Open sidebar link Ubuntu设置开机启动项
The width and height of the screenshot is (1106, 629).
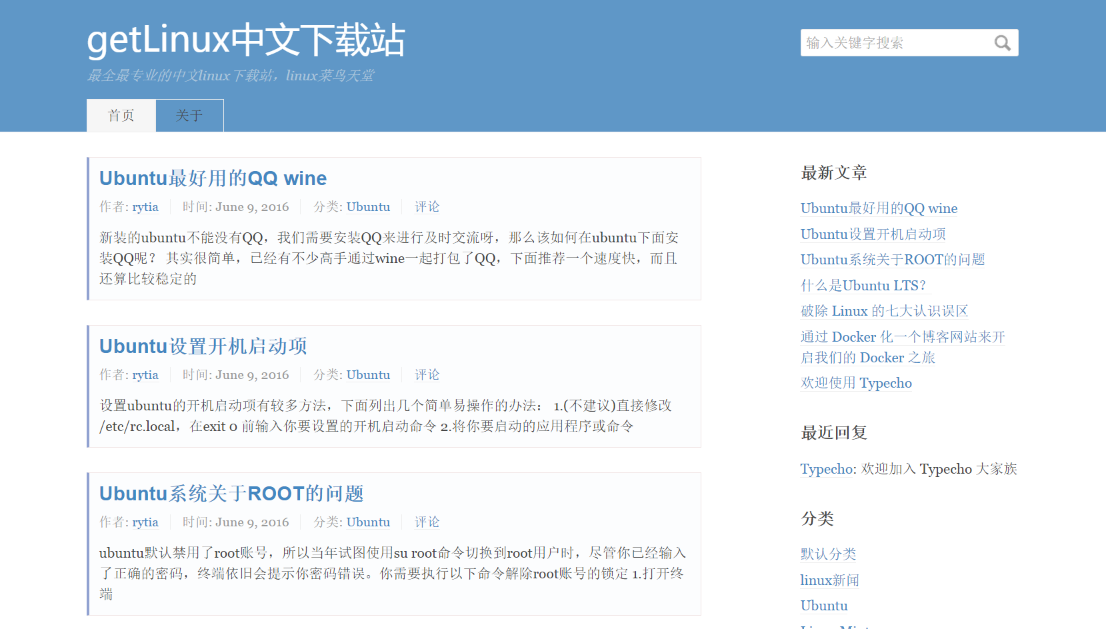point(873,234)
